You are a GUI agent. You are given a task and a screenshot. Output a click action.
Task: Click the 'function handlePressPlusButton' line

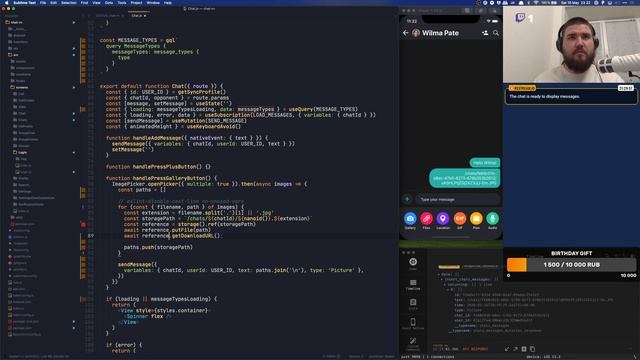(x=158, y=167)
